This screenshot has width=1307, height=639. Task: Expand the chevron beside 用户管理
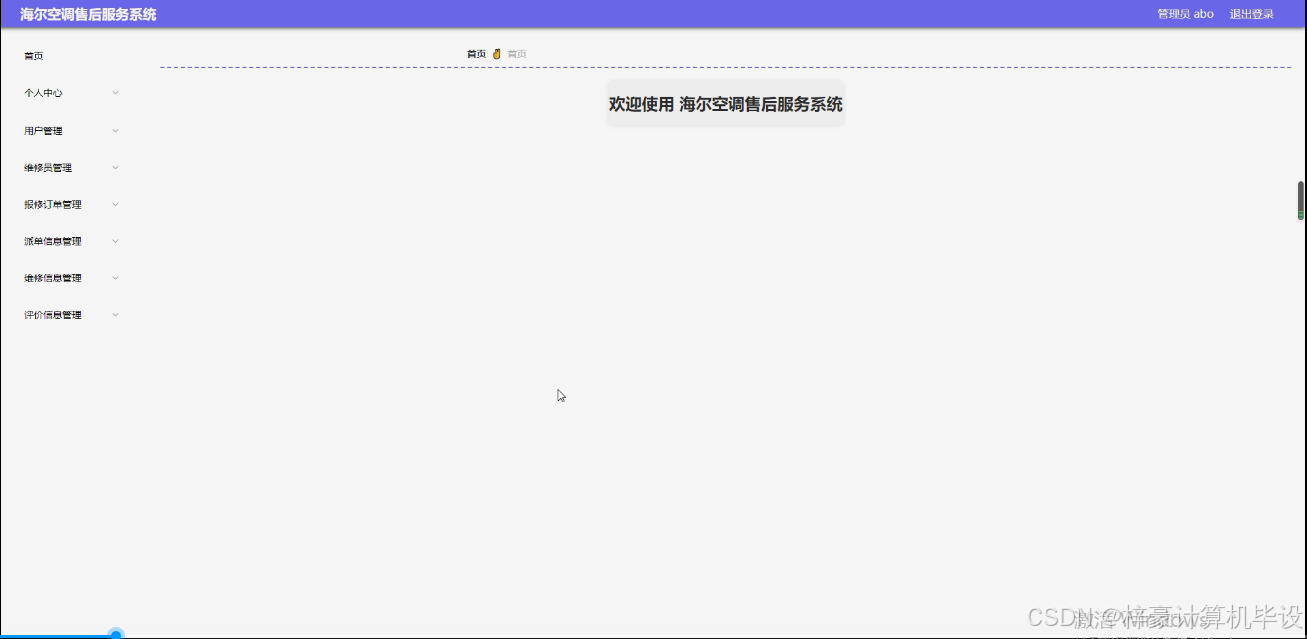coord(115,131)
